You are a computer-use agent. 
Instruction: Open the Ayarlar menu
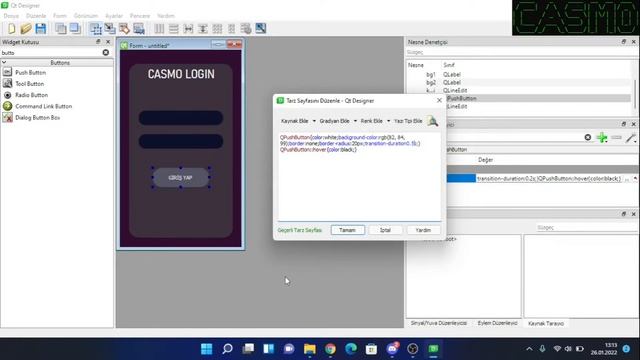pyautogui.click(x=114, y=16)
